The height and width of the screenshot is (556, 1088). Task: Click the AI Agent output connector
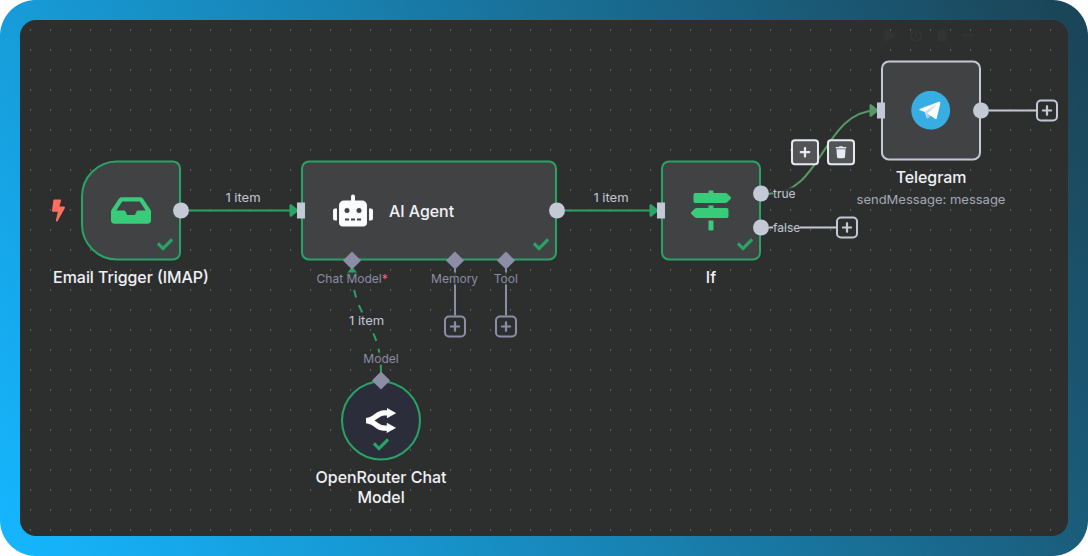[557, 210]
